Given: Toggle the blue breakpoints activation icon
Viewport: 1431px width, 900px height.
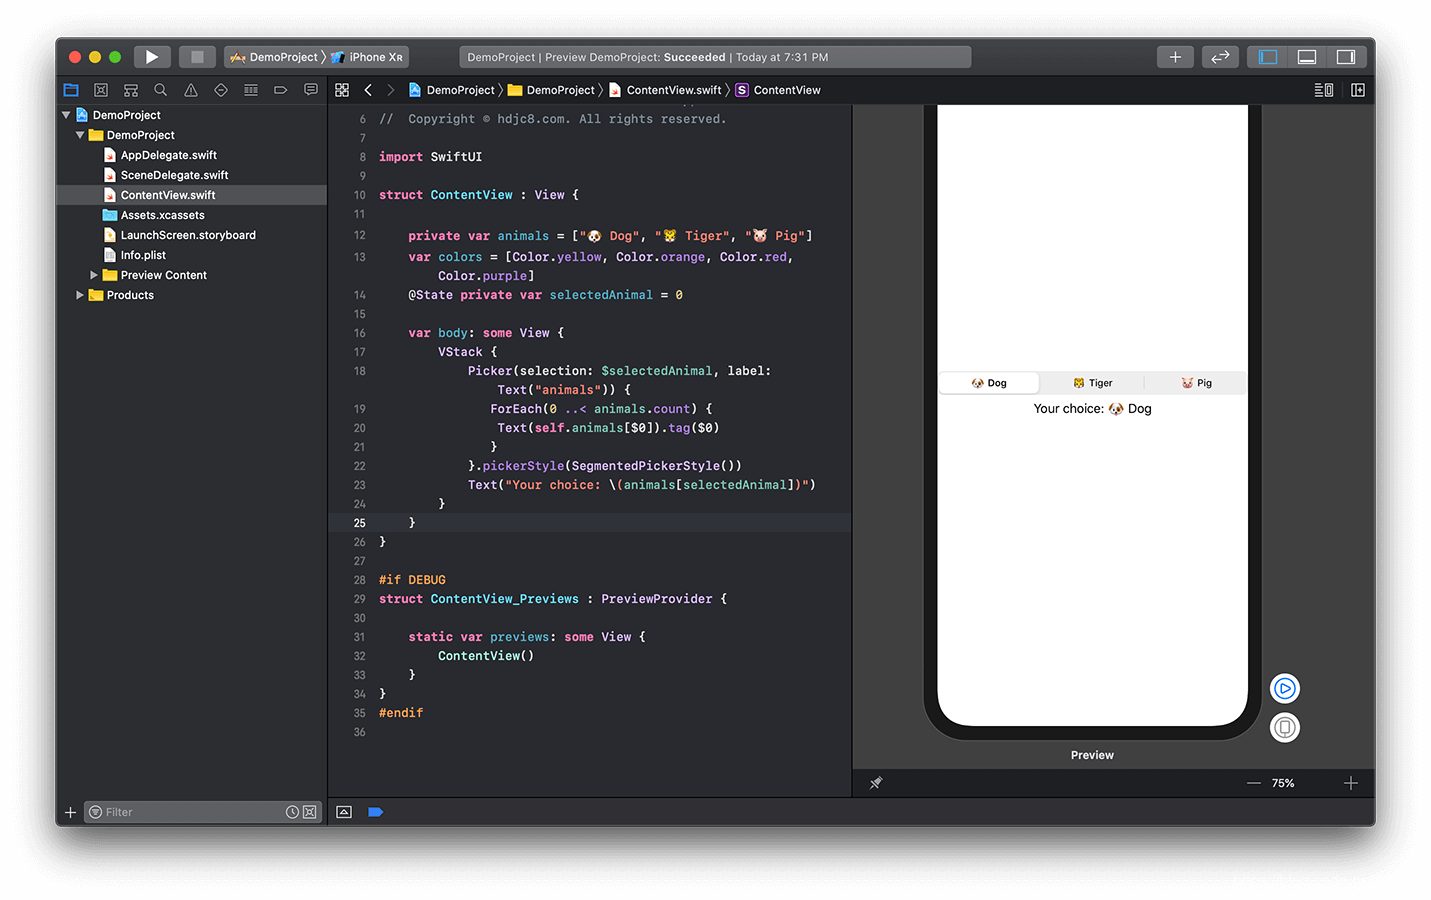Looking at the screenshot, I should (x=376, y=812).
